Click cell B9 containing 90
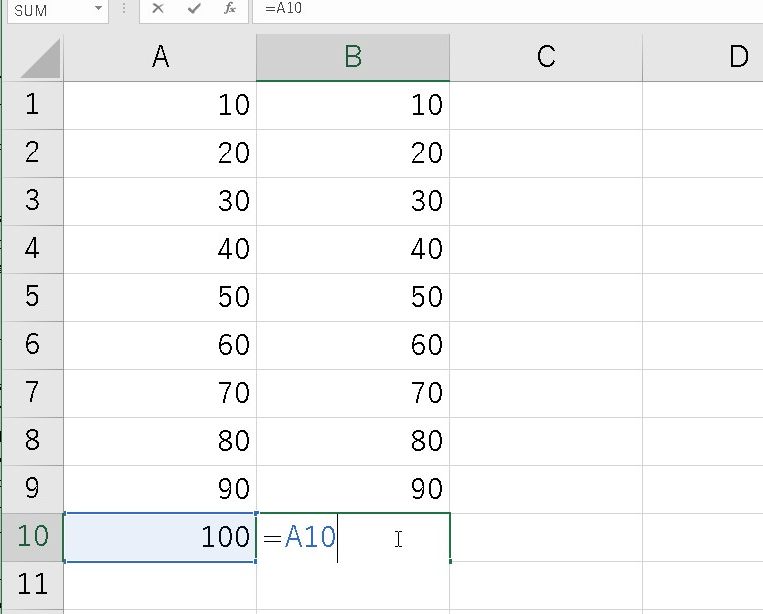This screenshot has width=763, height=614. (x=352, y=489)
